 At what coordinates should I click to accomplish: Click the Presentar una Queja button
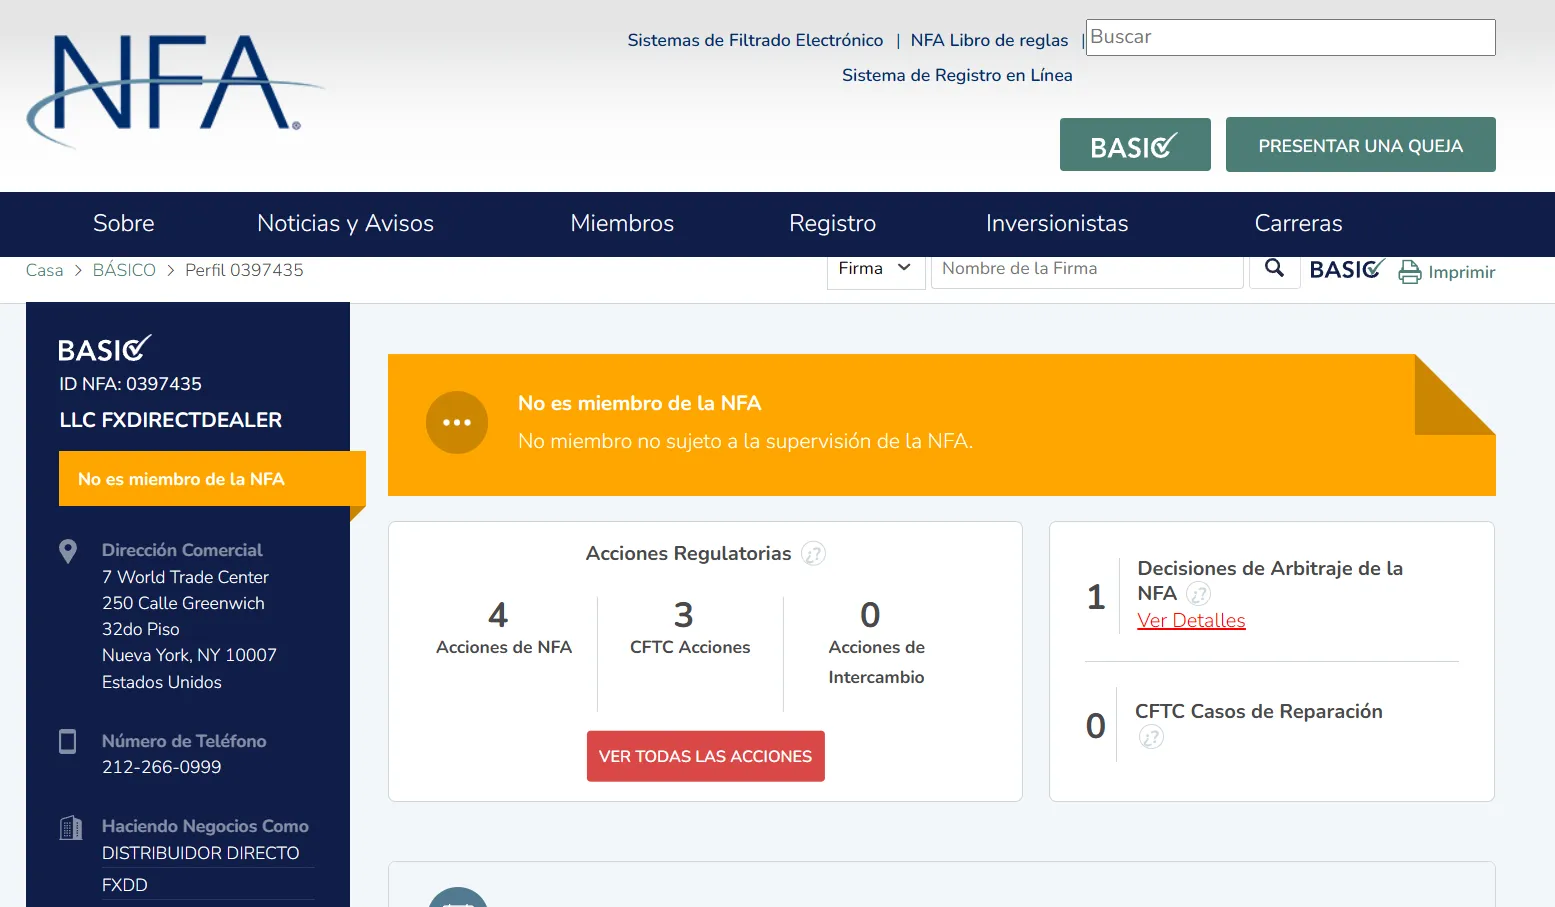1360,145
